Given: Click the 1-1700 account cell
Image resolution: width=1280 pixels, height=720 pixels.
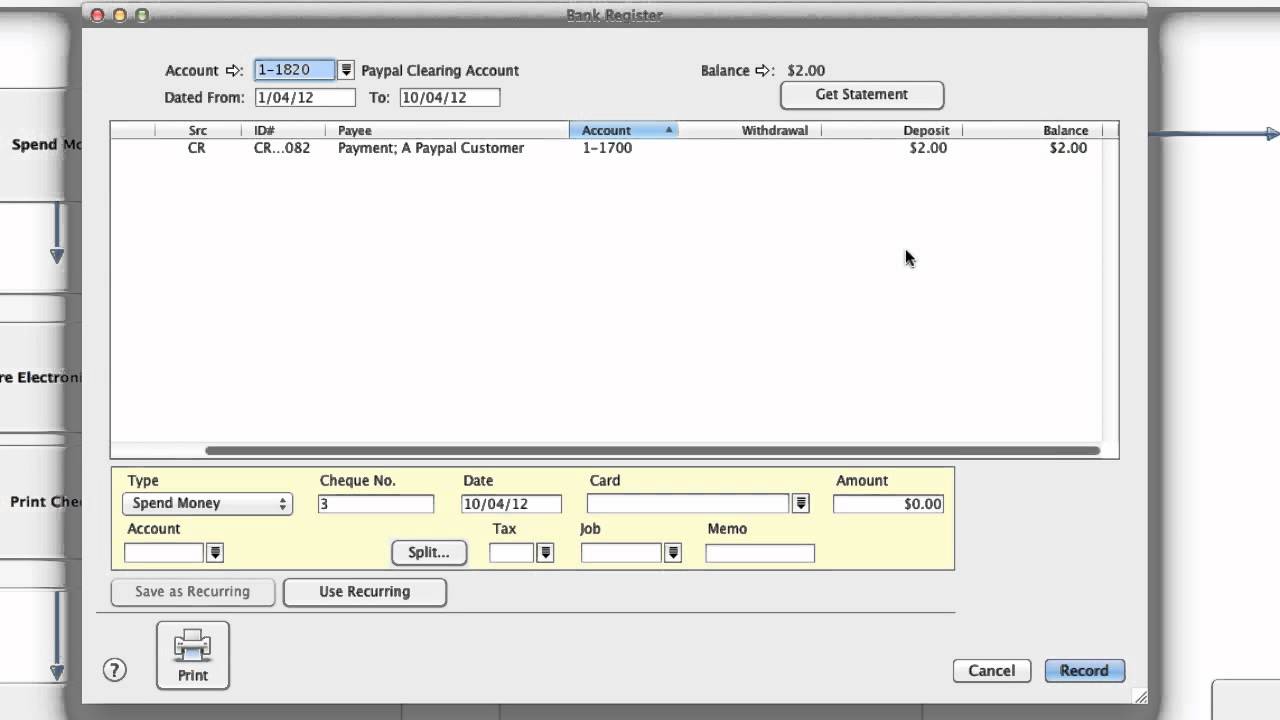Looking at the screenshot, I should 607,148.
